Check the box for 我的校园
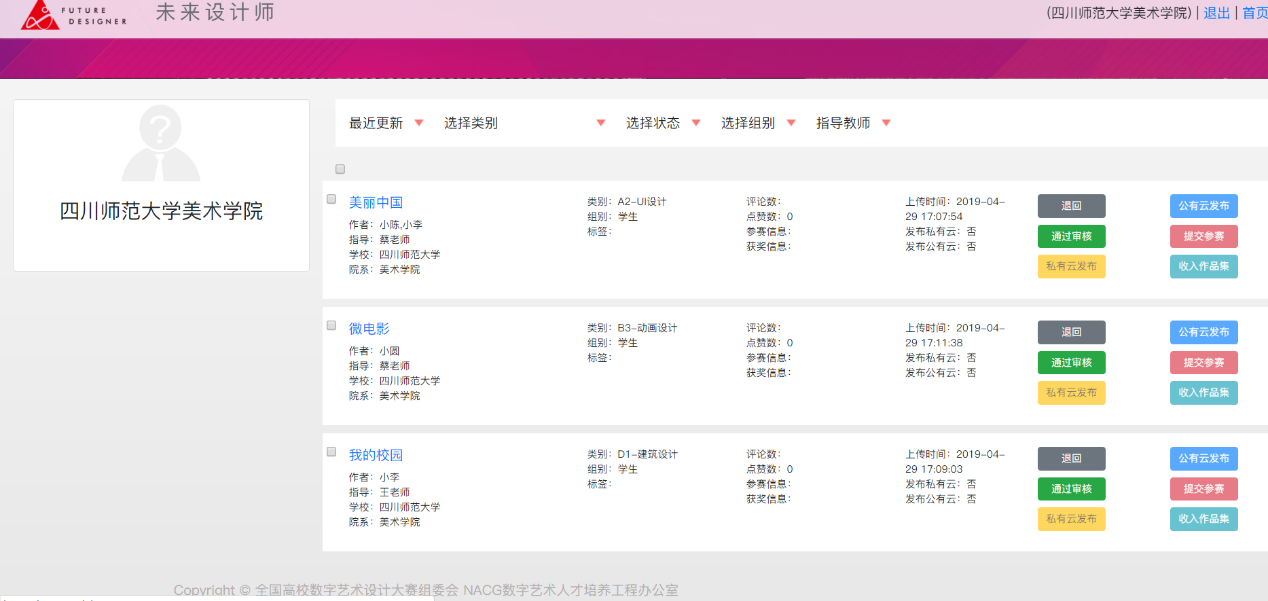This screenshot has width=1268, height=601. click(x=332, y=452)
